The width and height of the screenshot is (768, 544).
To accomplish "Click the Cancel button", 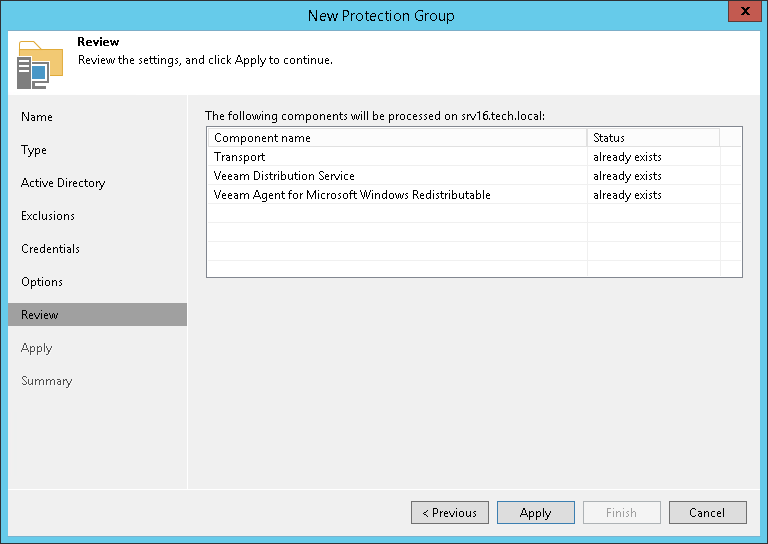I will pyautogui.click(x=707, y=513).
